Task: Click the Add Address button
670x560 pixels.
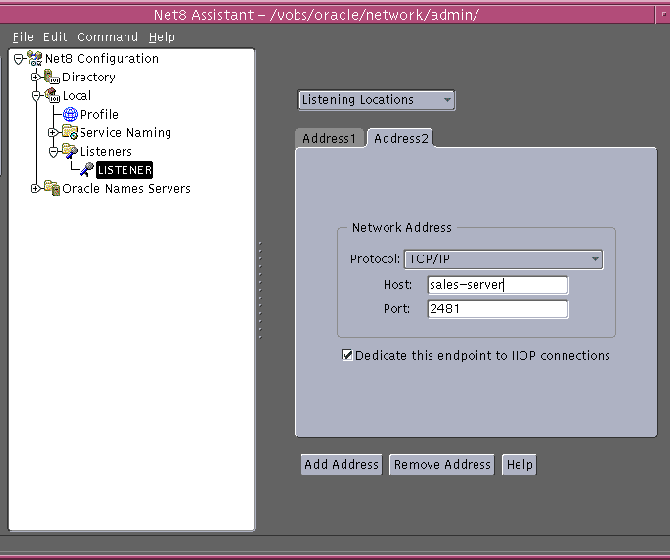Action: pyautogui.click(x=341, y=464)
